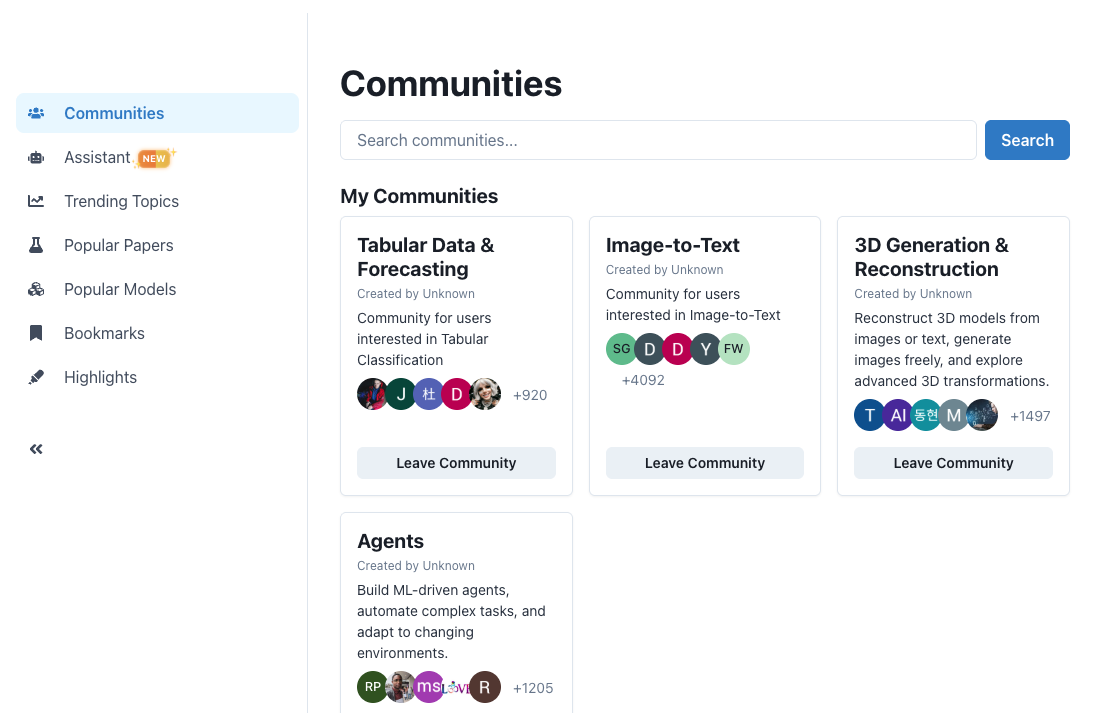Image resolution: width=1117 pixels, height=713 pixels.
Task: Click the RP avatar in the Agents community
Action: (x=372, y=687)
